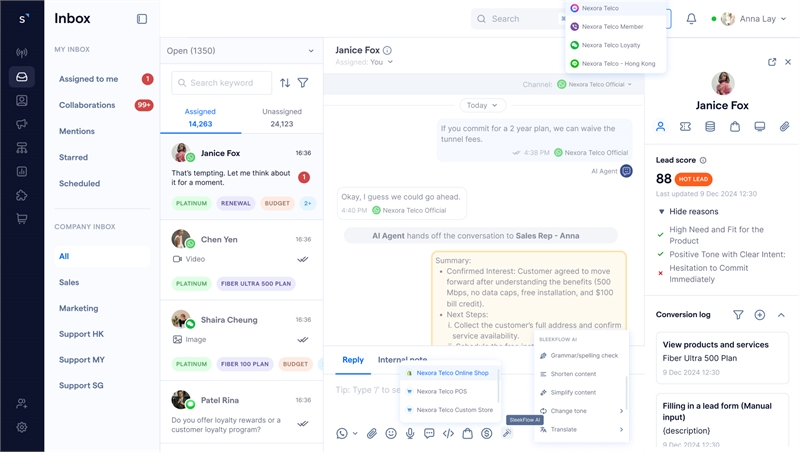This screenshot has width=800, height=452.
Task: Open the emoji picker in reply toolbar
Action: (391, 434)
